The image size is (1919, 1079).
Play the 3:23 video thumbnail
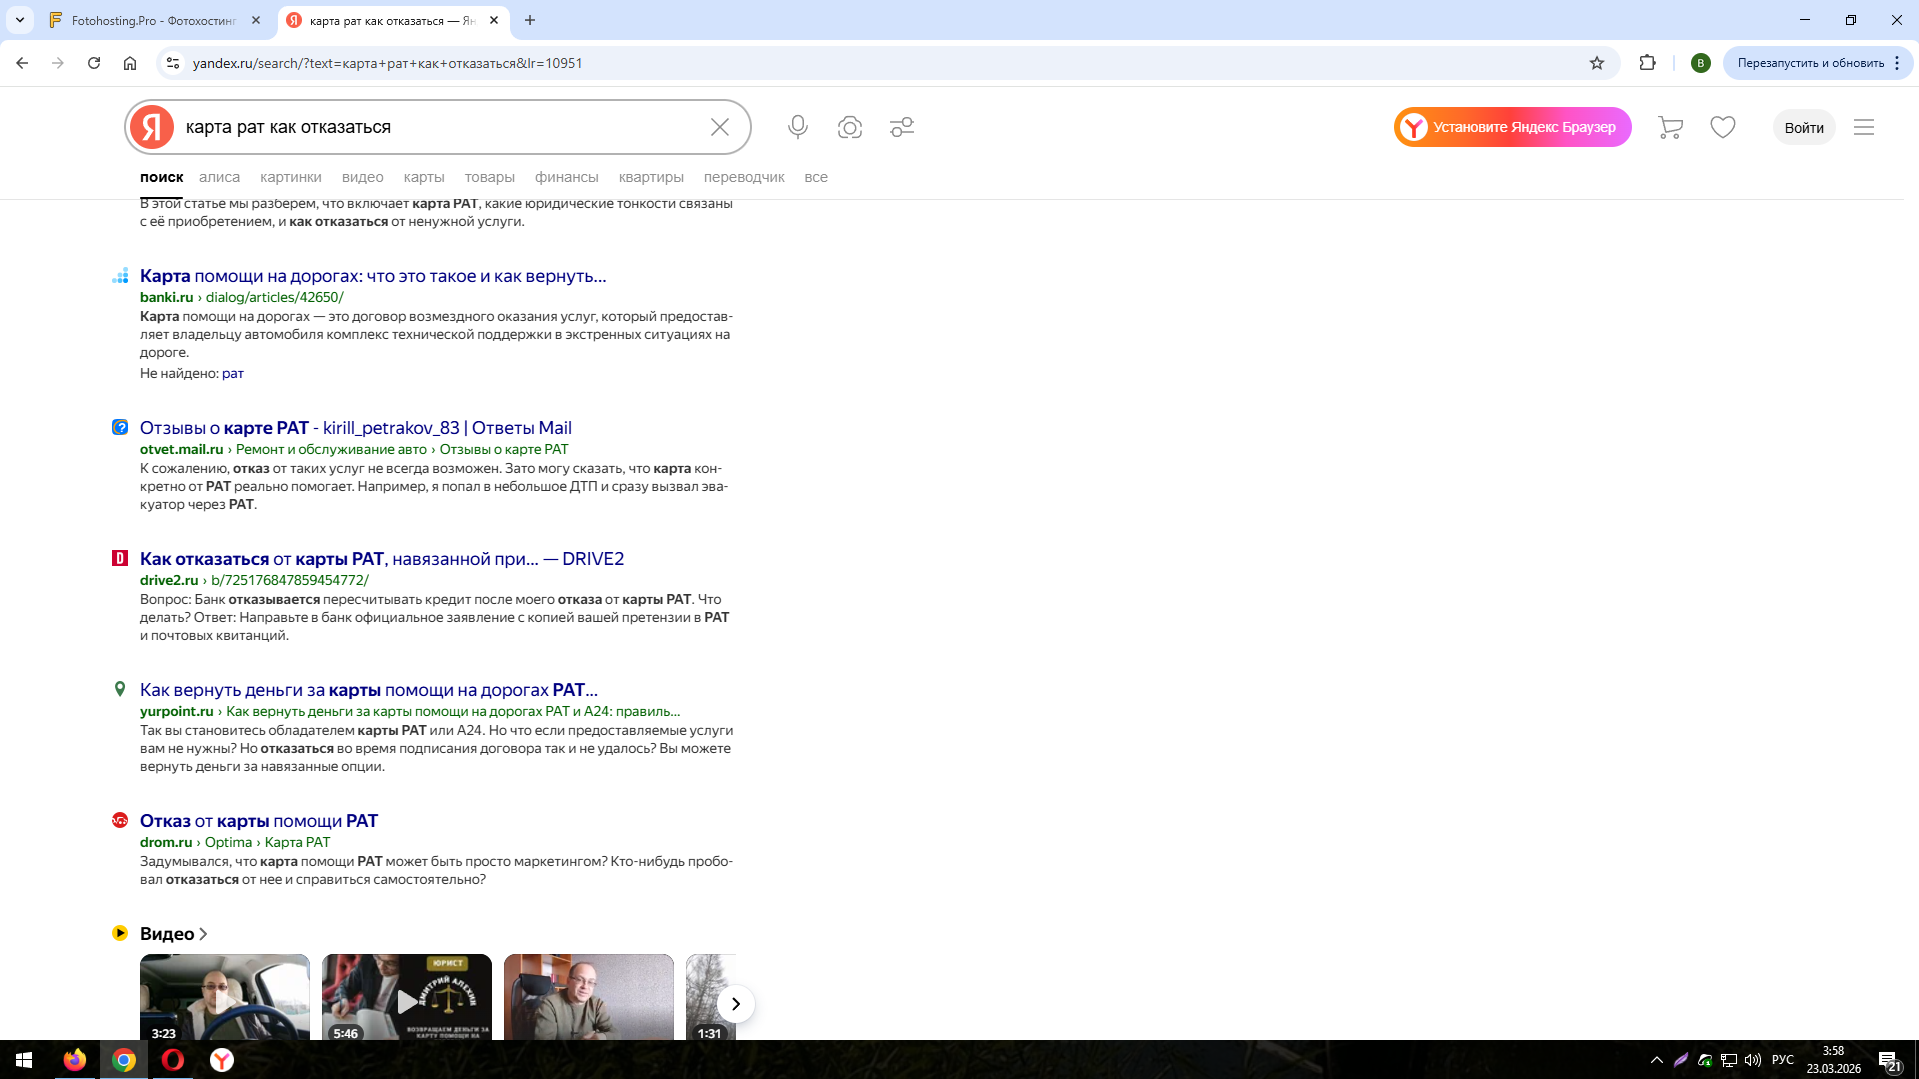tap(225, 997)
